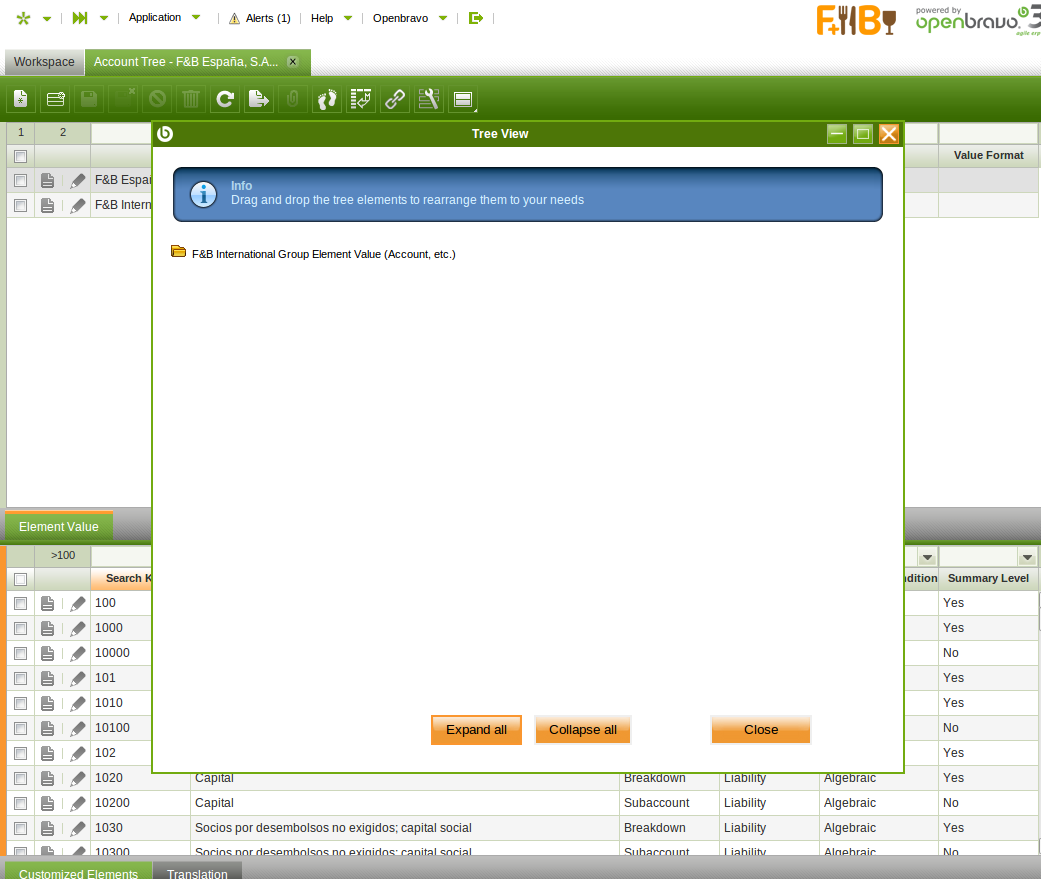1041x879 pixels.
Task: Click the New Document toolbar icon
Action: [x=21, y=100]
